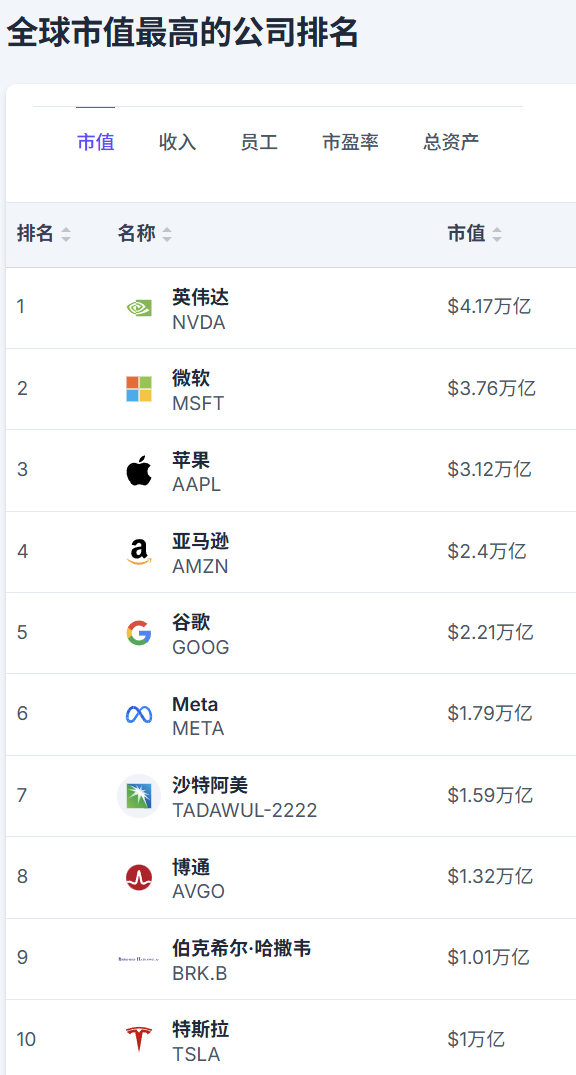Viewport: 576px width, 1075px height.
Task: Switch to the 市盈率 tab
Action: pos(350,142)
